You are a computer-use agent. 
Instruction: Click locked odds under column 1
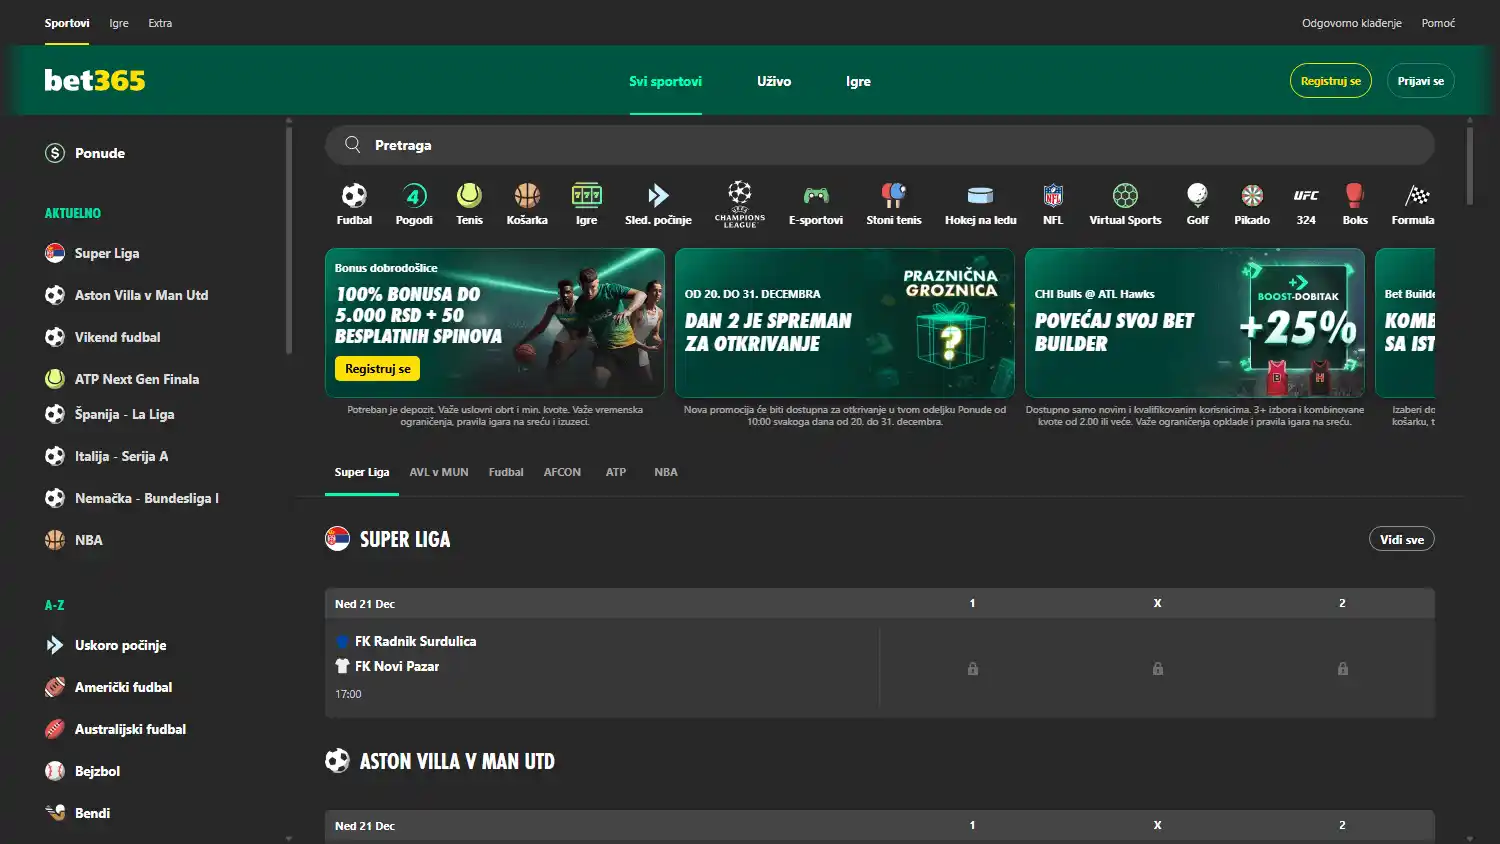pyautogui.click(x=972, y=669)
